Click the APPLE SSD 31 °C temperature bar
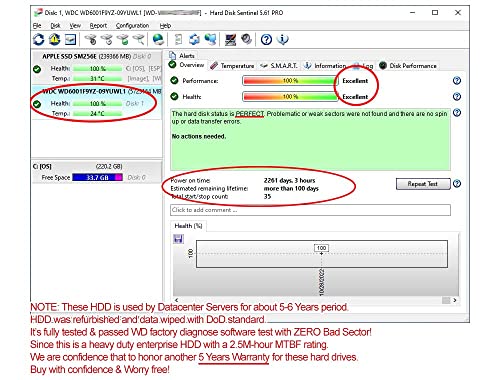 [97, 79]
